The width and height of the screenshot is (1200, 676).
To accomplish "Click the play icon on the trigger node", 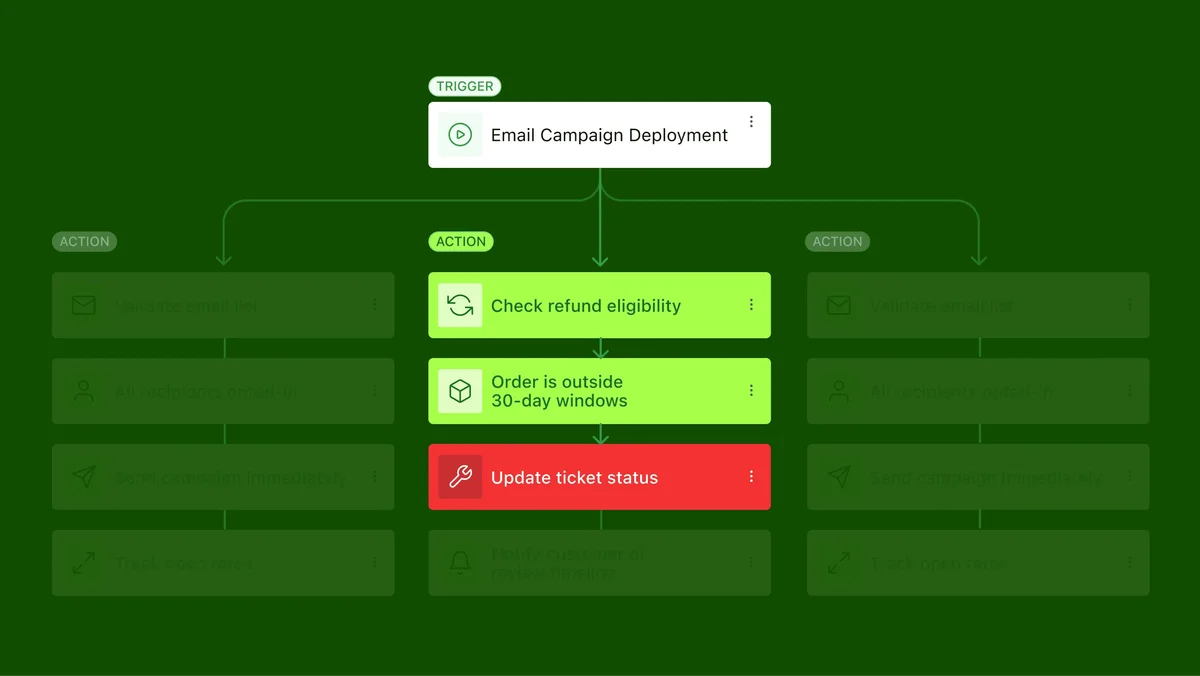I will pos(460,135).
